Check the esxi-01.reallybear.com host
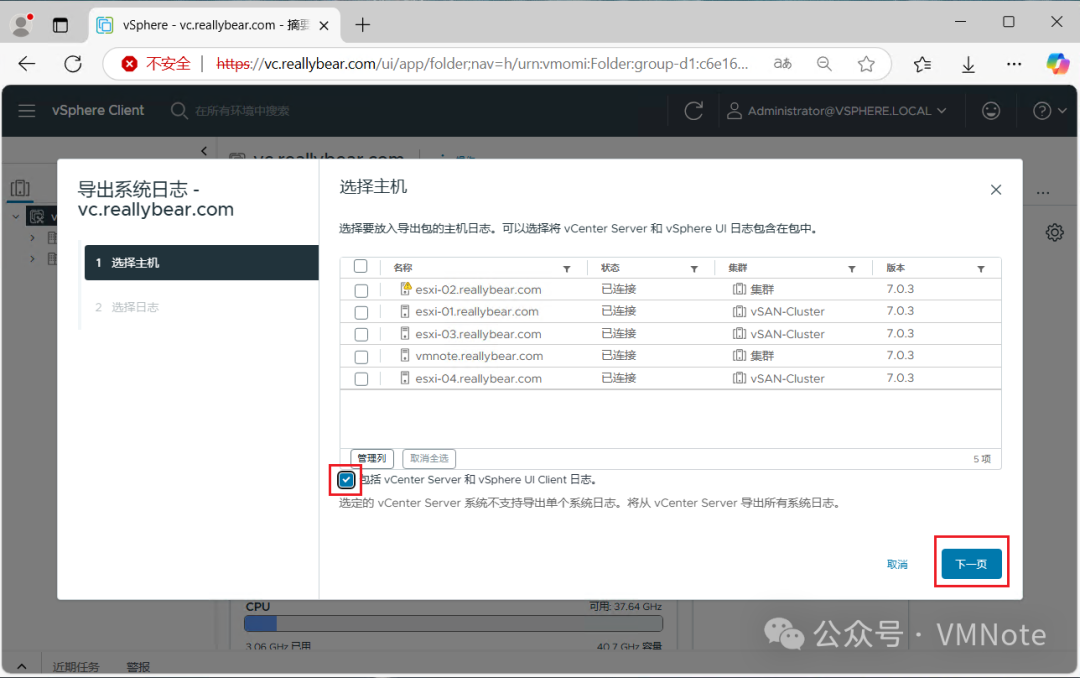This screenshot has width=1080, height=678. (361, 312)
